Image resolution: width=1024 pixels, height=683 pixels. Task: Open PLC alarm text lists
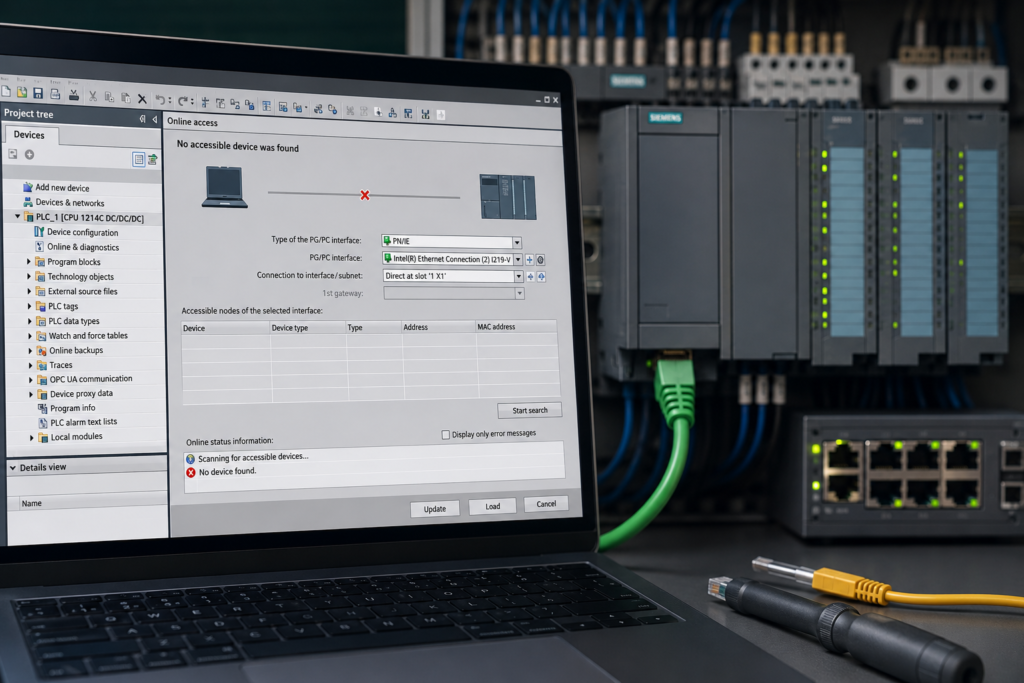coord(84,422)
